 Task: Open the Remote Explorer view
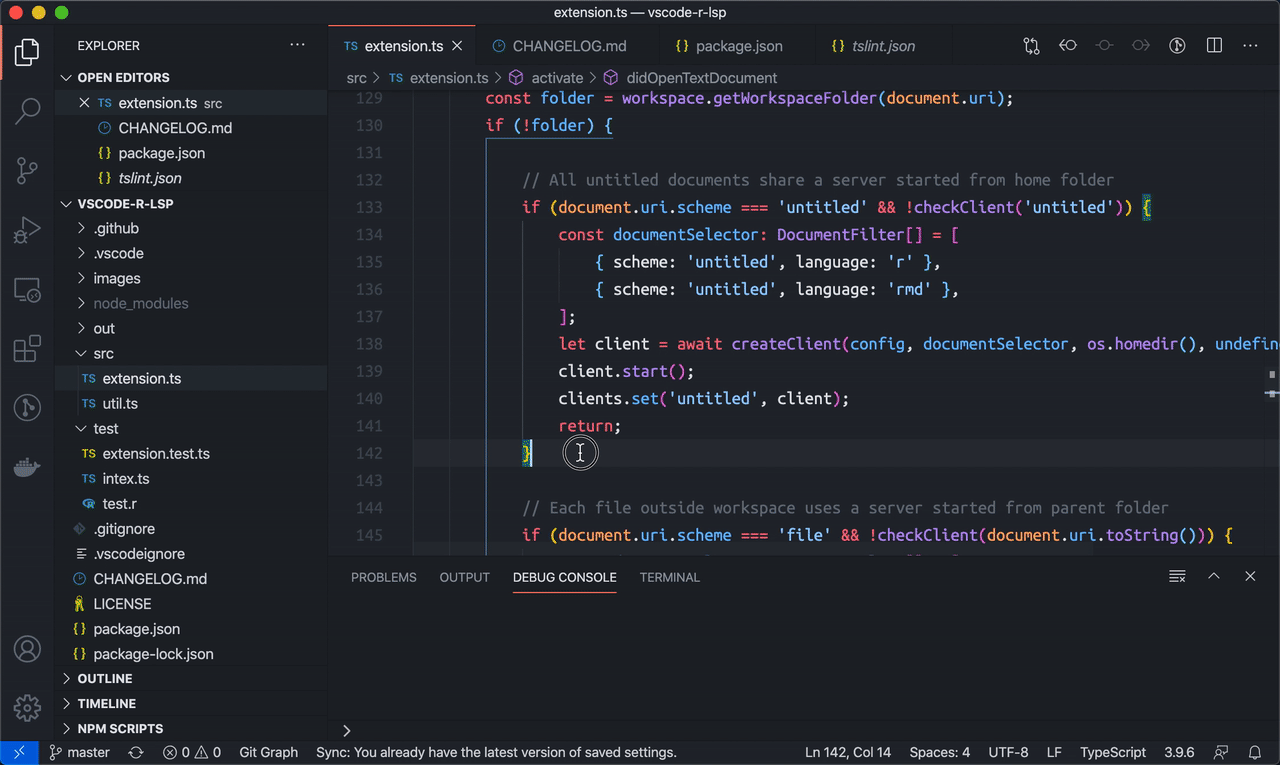pyautogui.click(x=27, y=290)
